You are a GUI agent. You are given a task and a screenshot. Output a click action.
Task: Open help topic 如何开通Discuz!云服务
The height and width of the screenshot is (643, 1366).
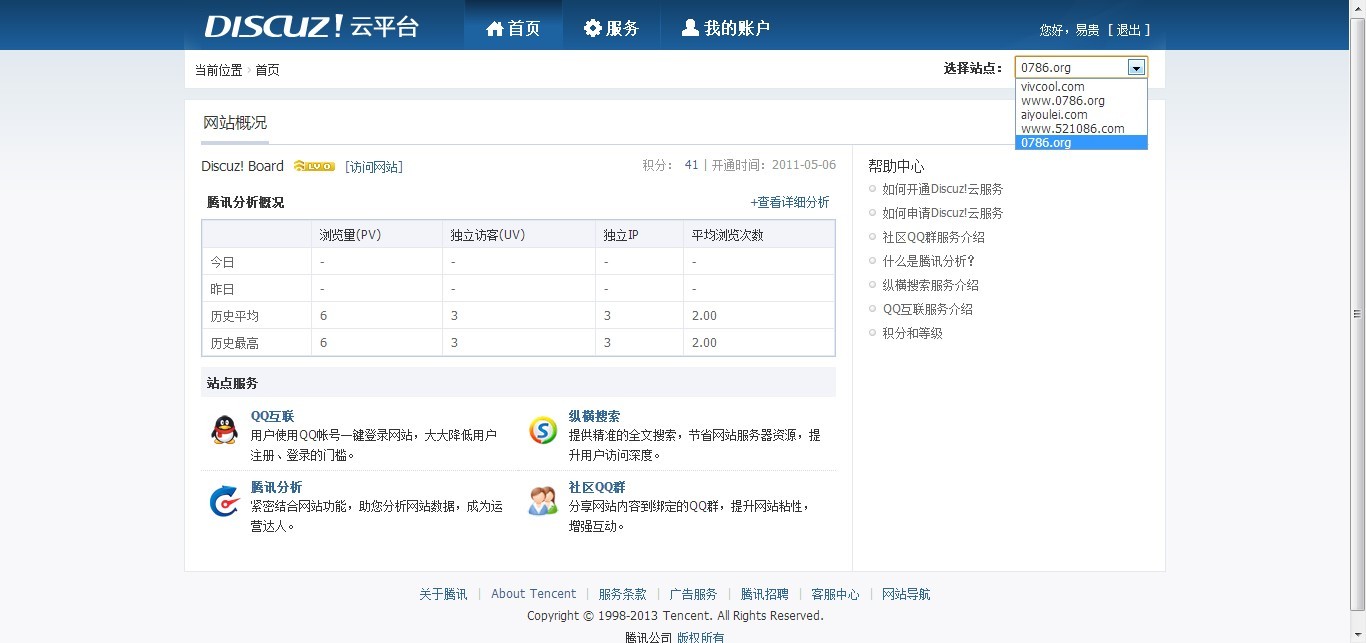pyautogui.click(x=942, y=189)
